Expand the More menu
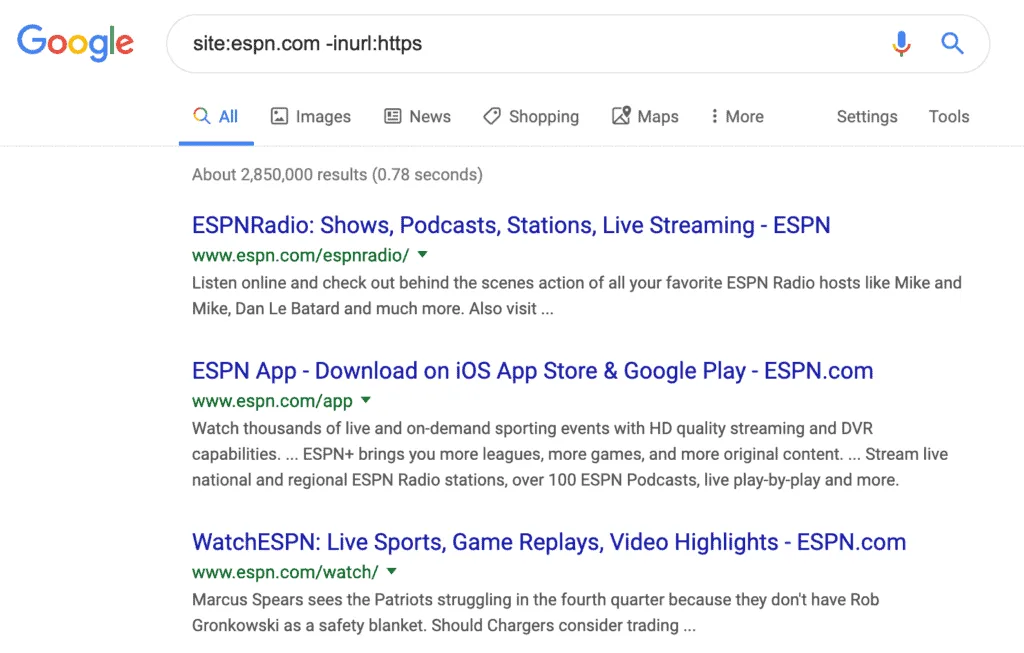The height and width of the screenshot is (653, 1024). 737,117
